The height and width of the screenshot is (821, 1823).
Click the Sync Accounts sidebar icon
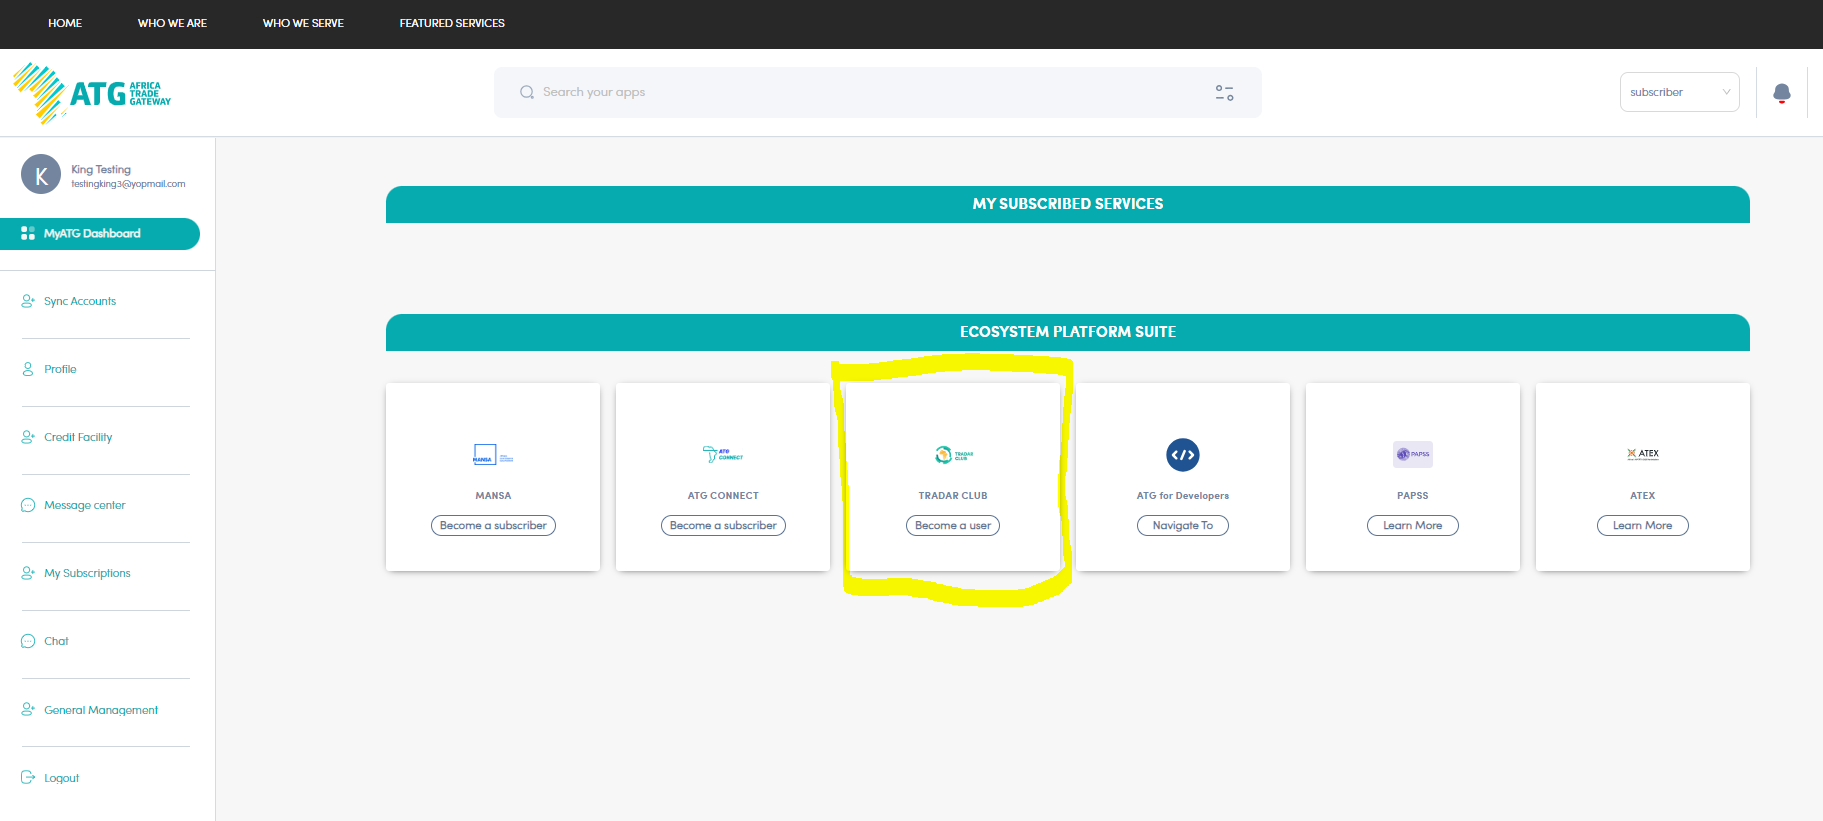tap(28, 301)
